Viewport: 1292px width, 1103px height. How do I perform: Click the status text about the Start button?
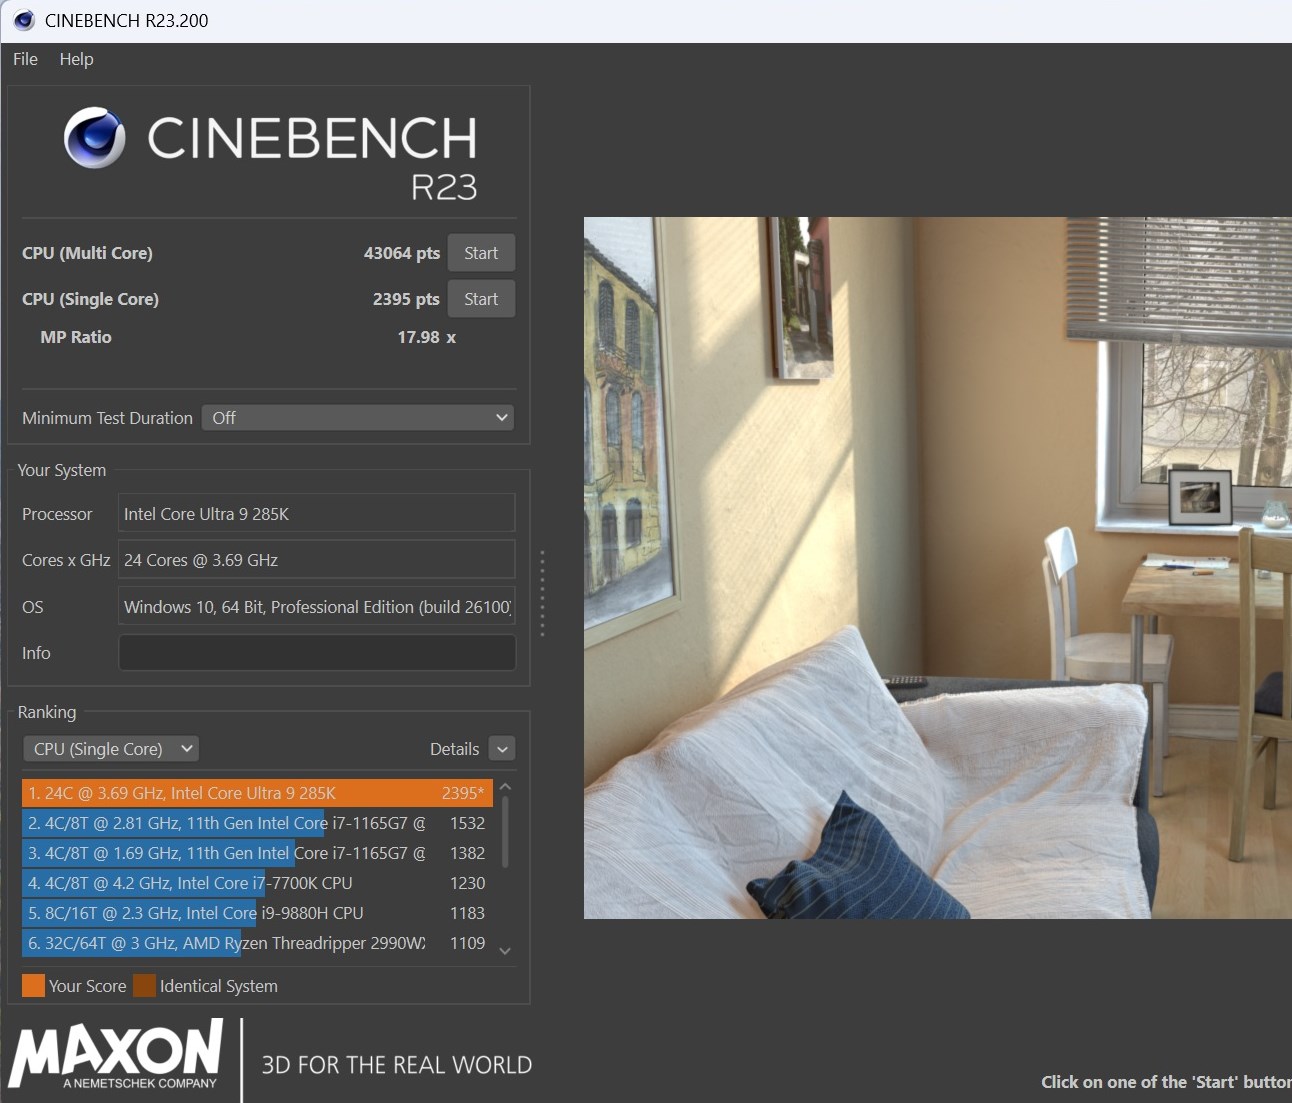(x=1166, y=1082)
